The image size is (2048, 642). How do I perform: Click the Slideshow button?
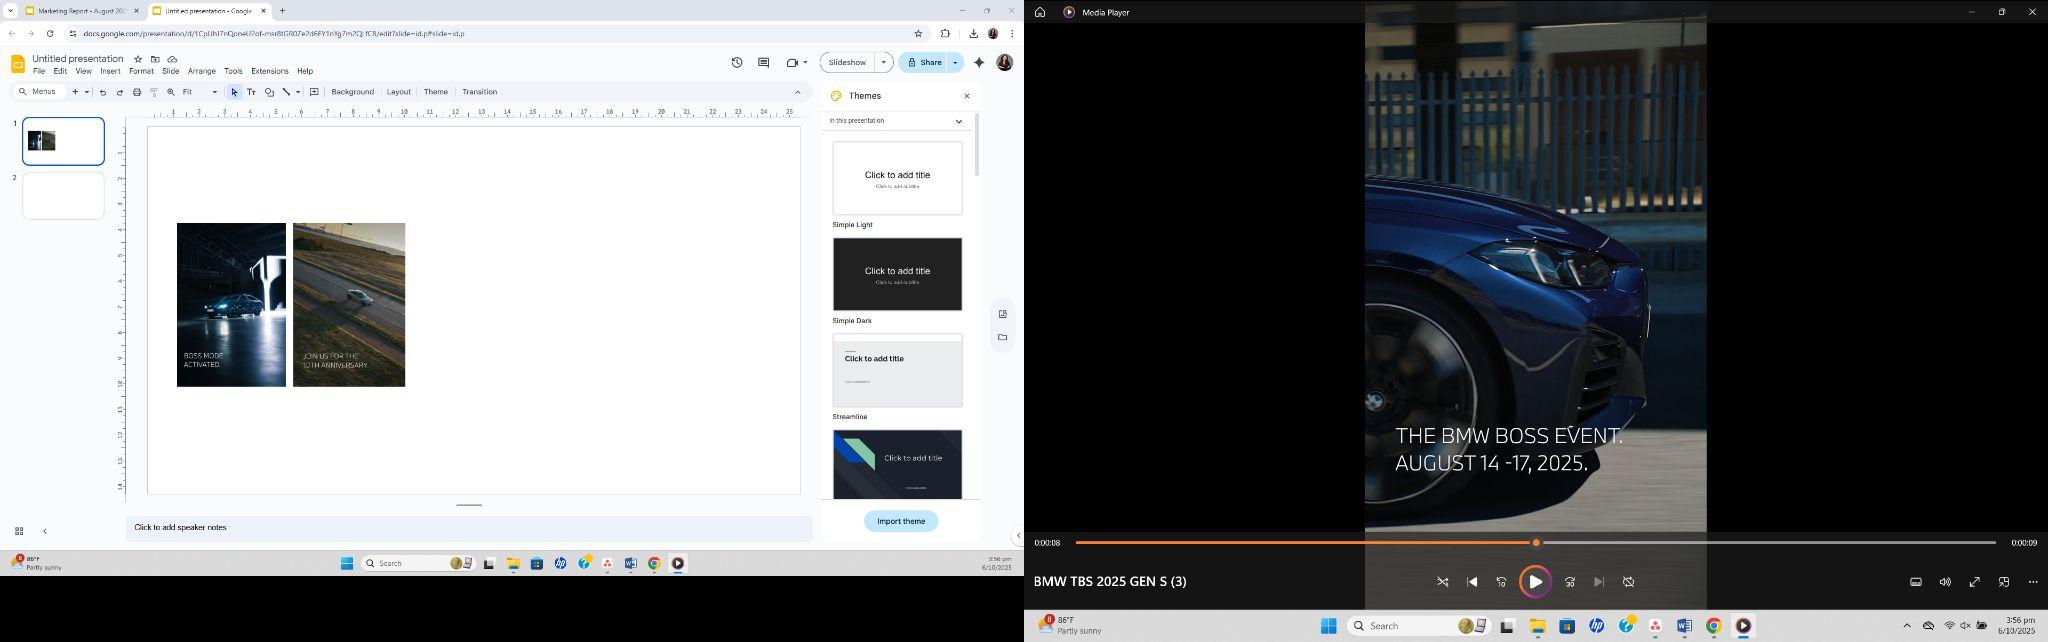848,62
